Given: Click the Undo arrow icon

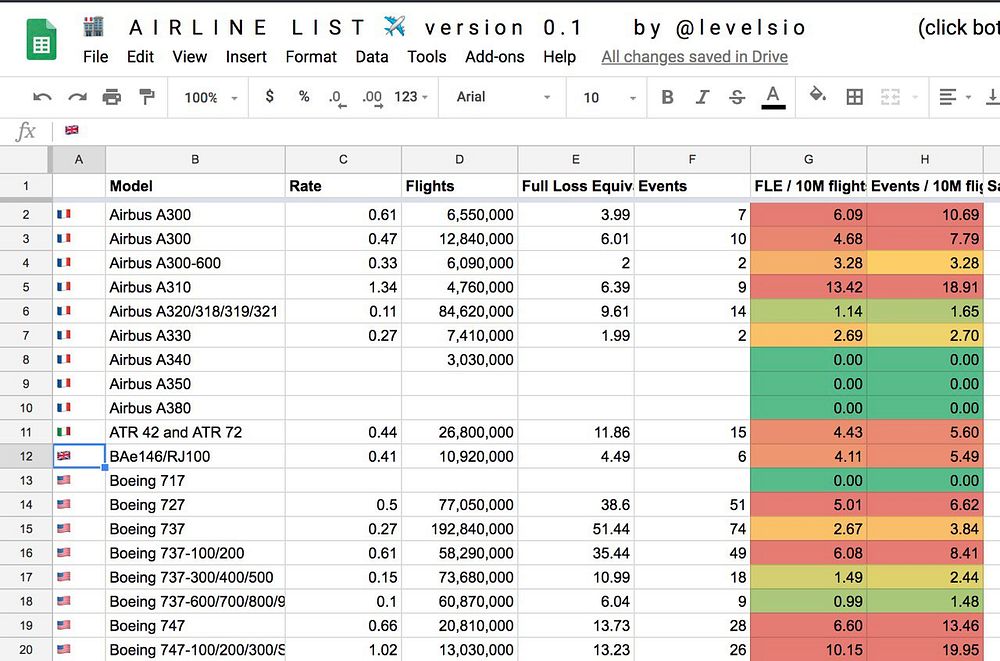Looking at the screenshot, I should 42,97.
